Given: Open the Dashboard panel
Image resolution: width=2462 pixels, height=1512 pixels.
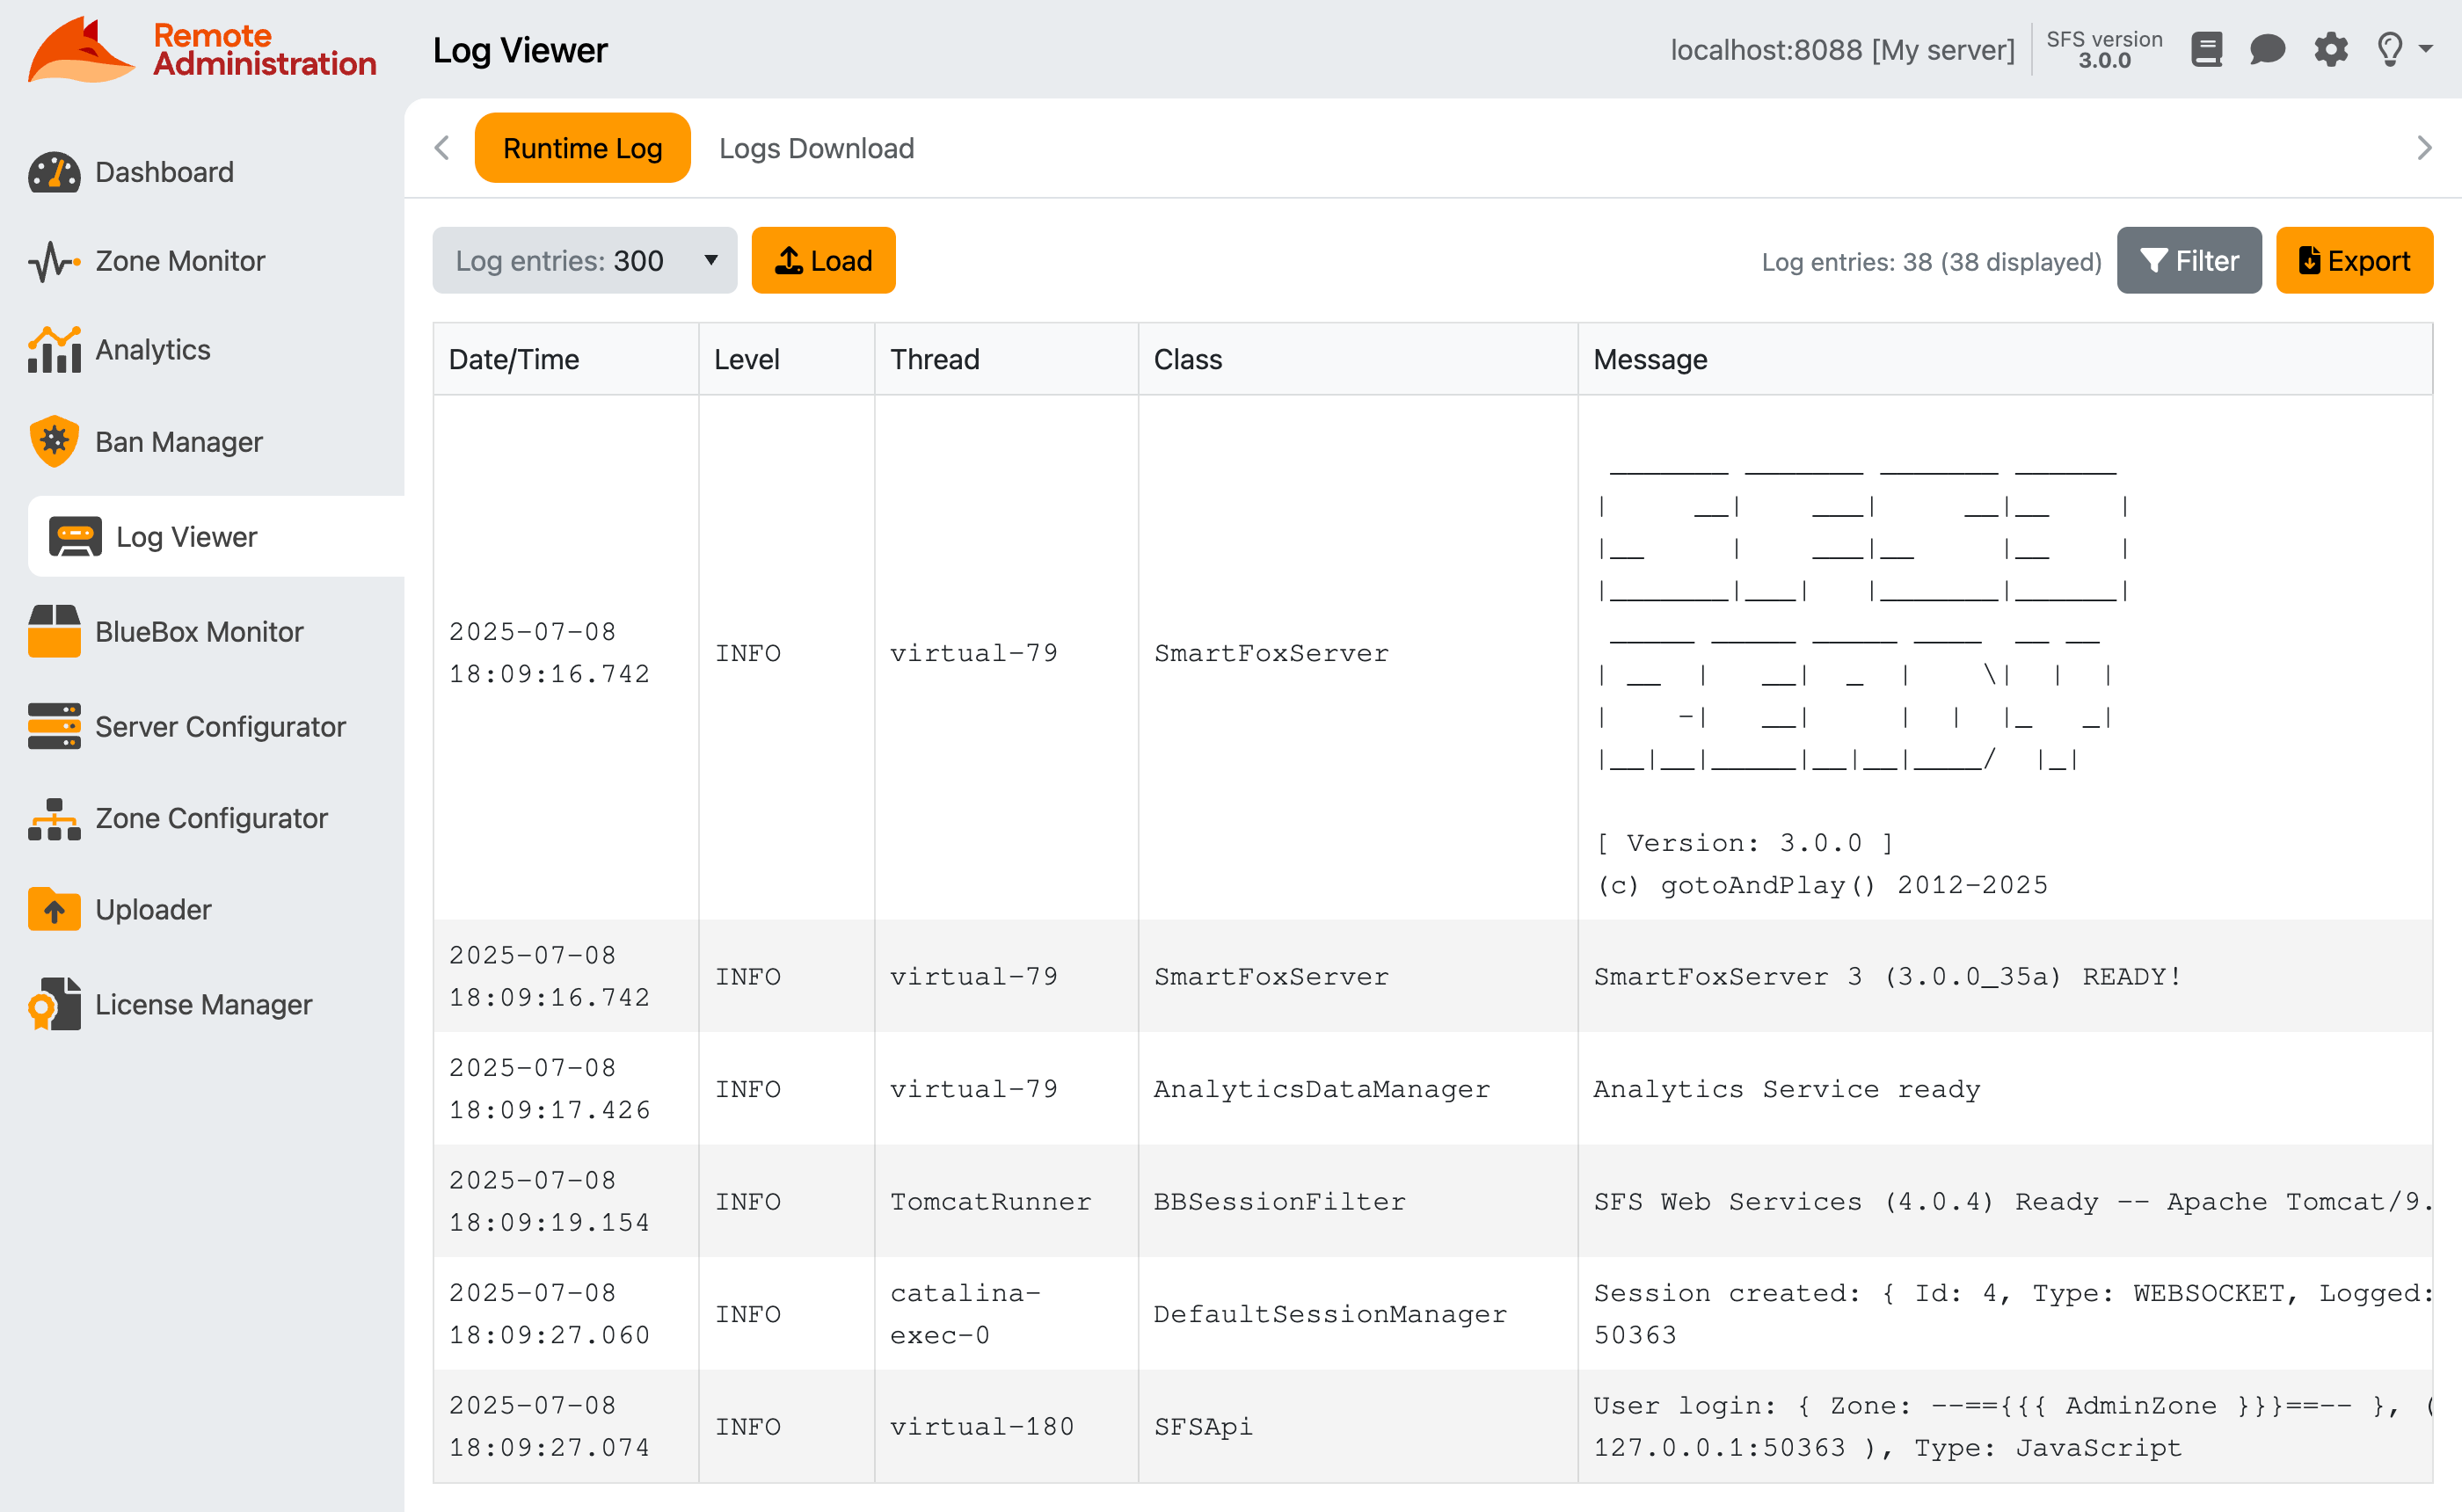Looking at the screenshot, I should click(163, 172).
